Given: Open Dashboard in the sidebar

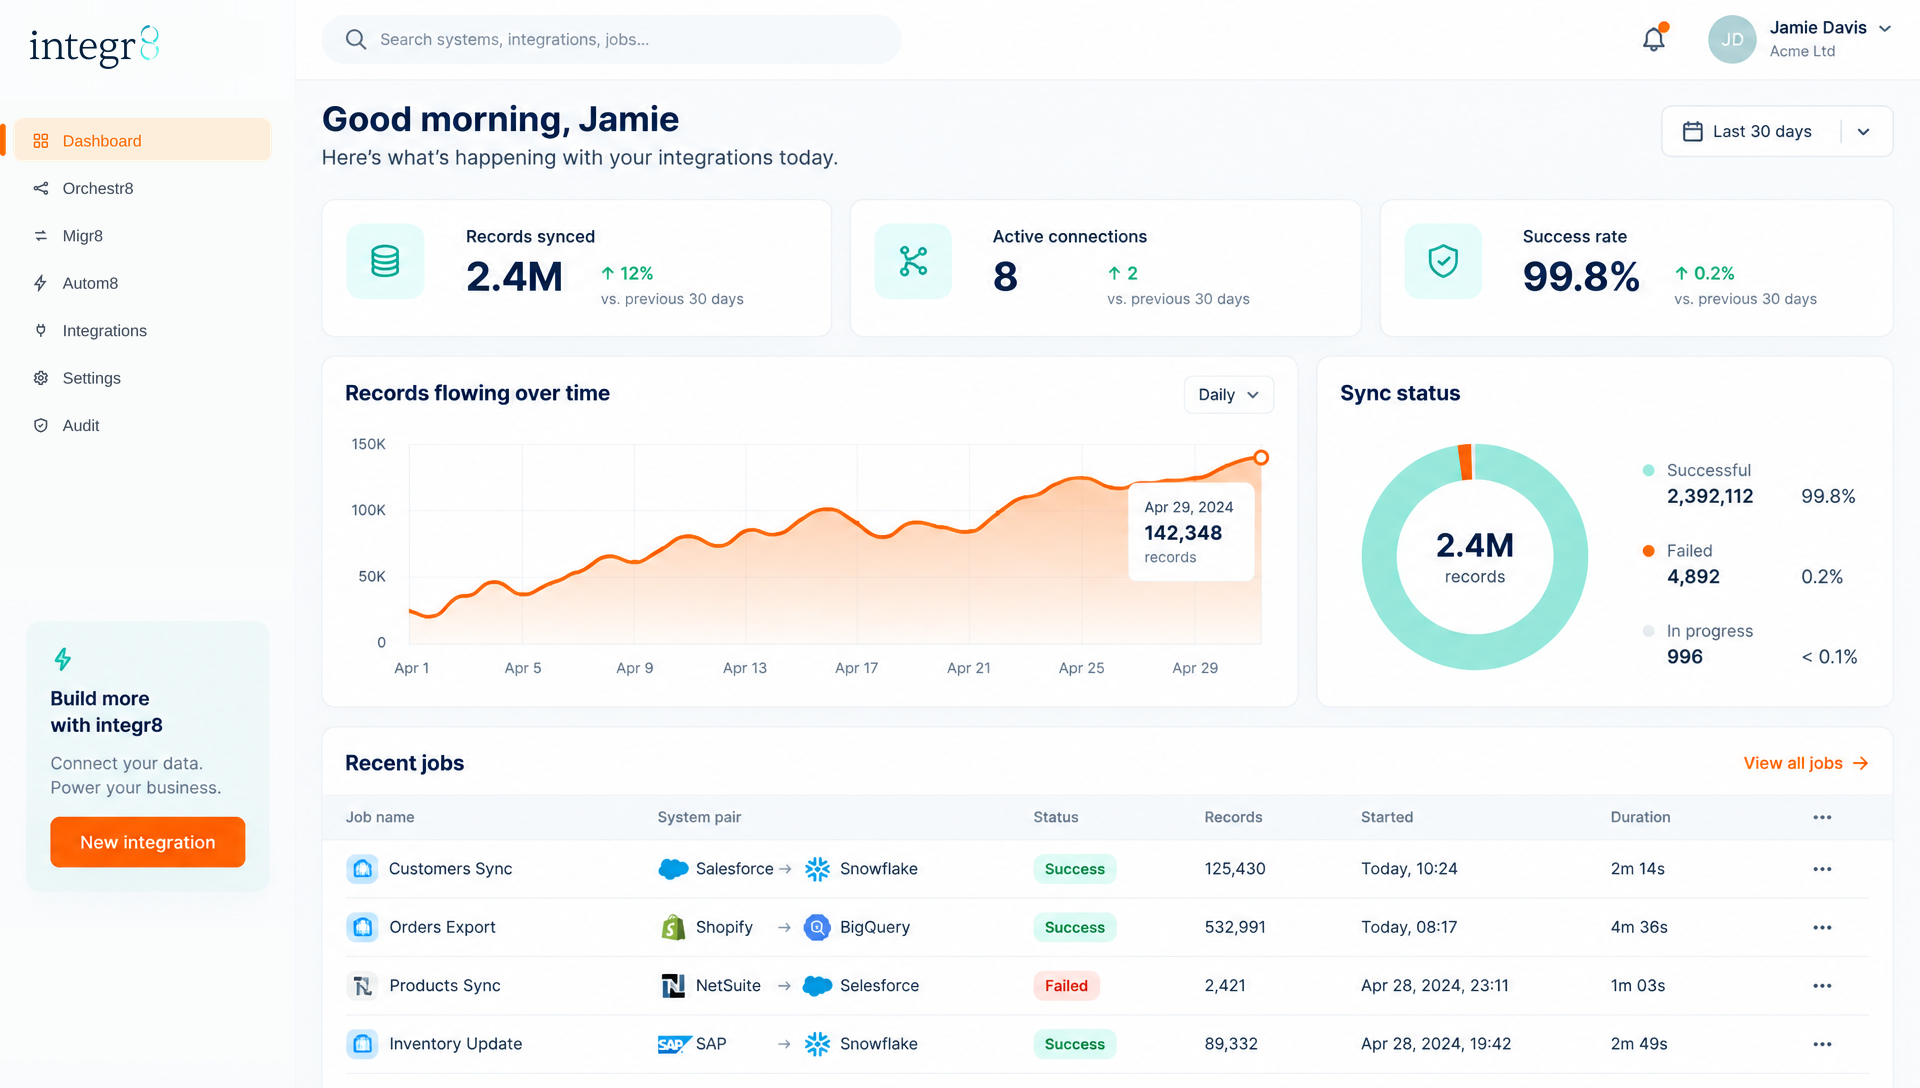Looking at the screenshot, I should [142, 140].
